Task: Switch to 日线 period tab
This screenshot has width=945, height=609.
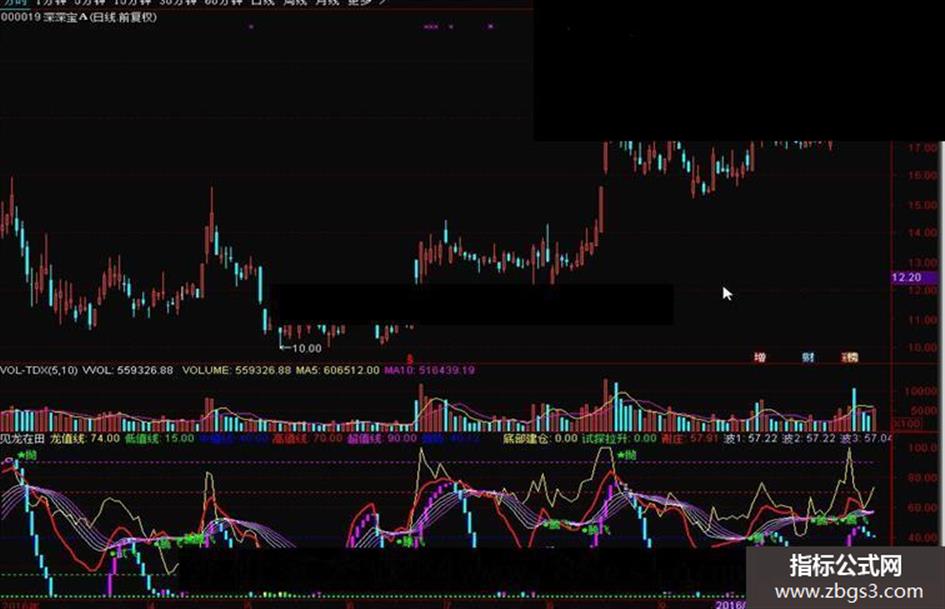Action: [x=262, y=2]
